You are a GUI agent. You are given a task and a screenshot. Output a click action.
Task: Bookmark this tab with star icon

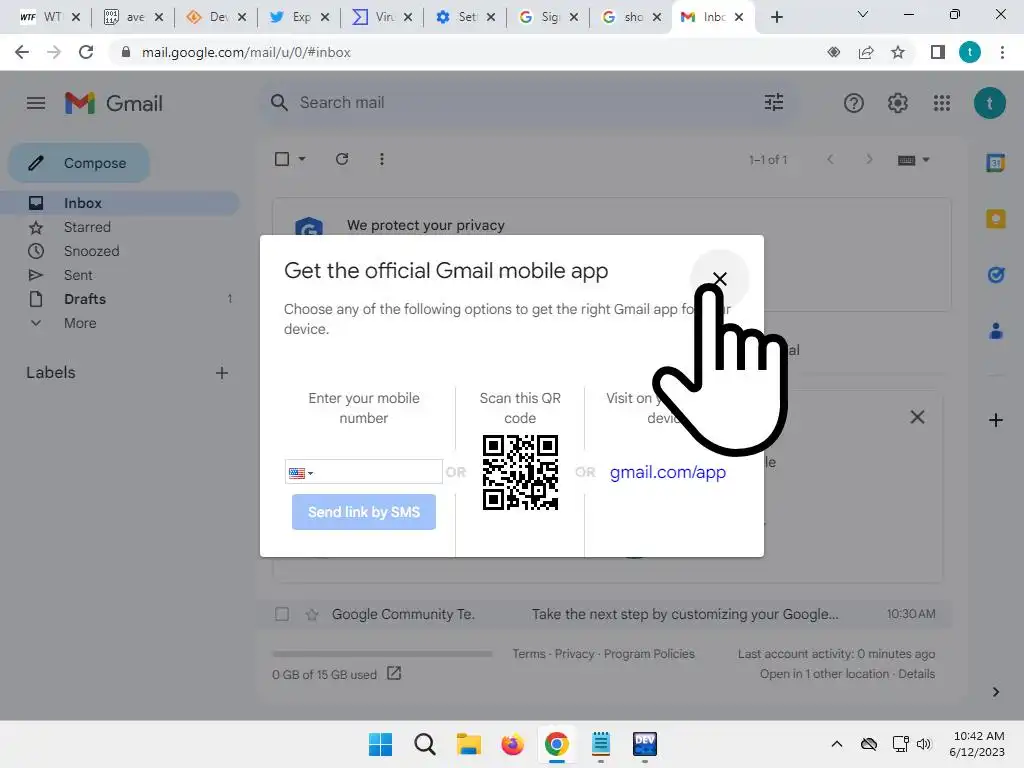[x=898, y=52]
